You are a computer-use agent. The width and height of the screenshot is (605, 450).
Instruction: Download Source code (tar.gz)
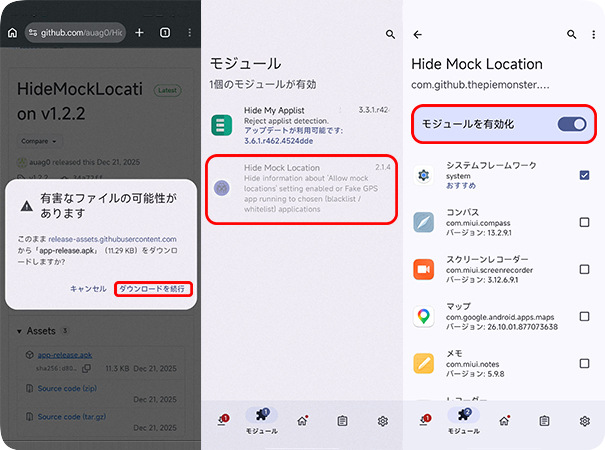72,417
